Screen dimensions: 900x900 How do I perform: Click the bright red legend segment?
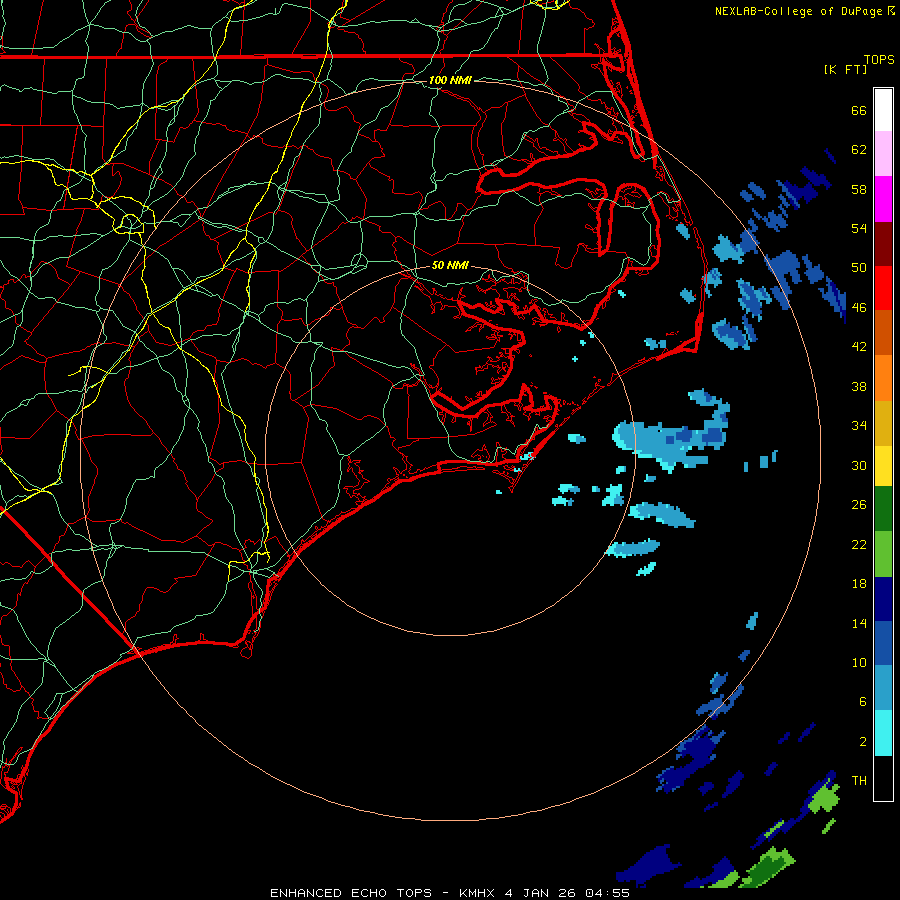coord(883,288)
